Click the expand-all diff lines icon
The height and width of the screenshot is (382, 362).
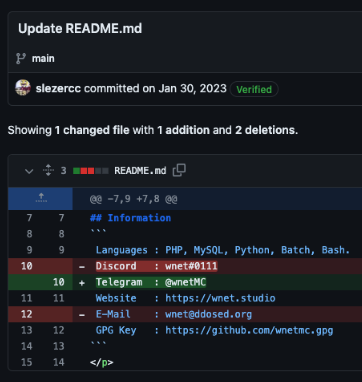[x=48, y=170]
